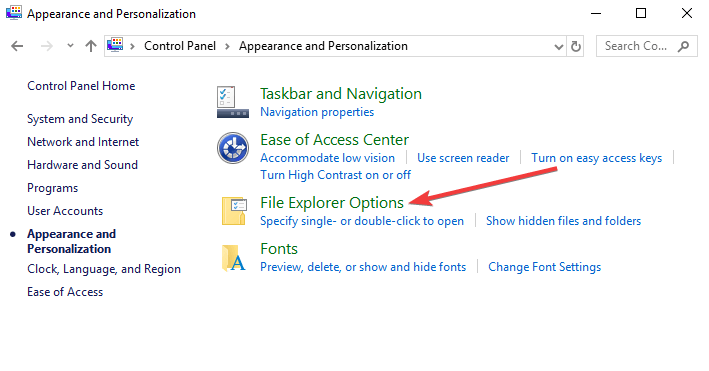This screenshot has width=709, height=371.
Task: Open Turn High Contrast on or off
Action: (x=336, y=175)
